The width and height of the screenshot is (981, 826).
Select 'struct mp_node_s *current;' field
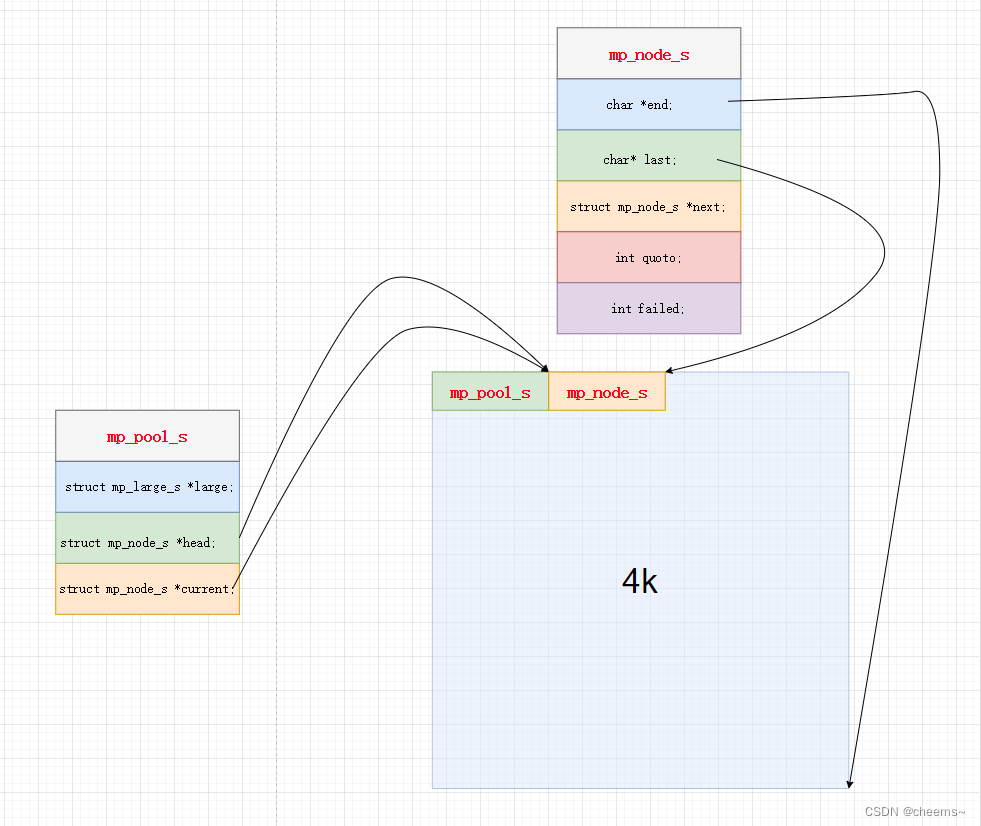pos(148,589)
